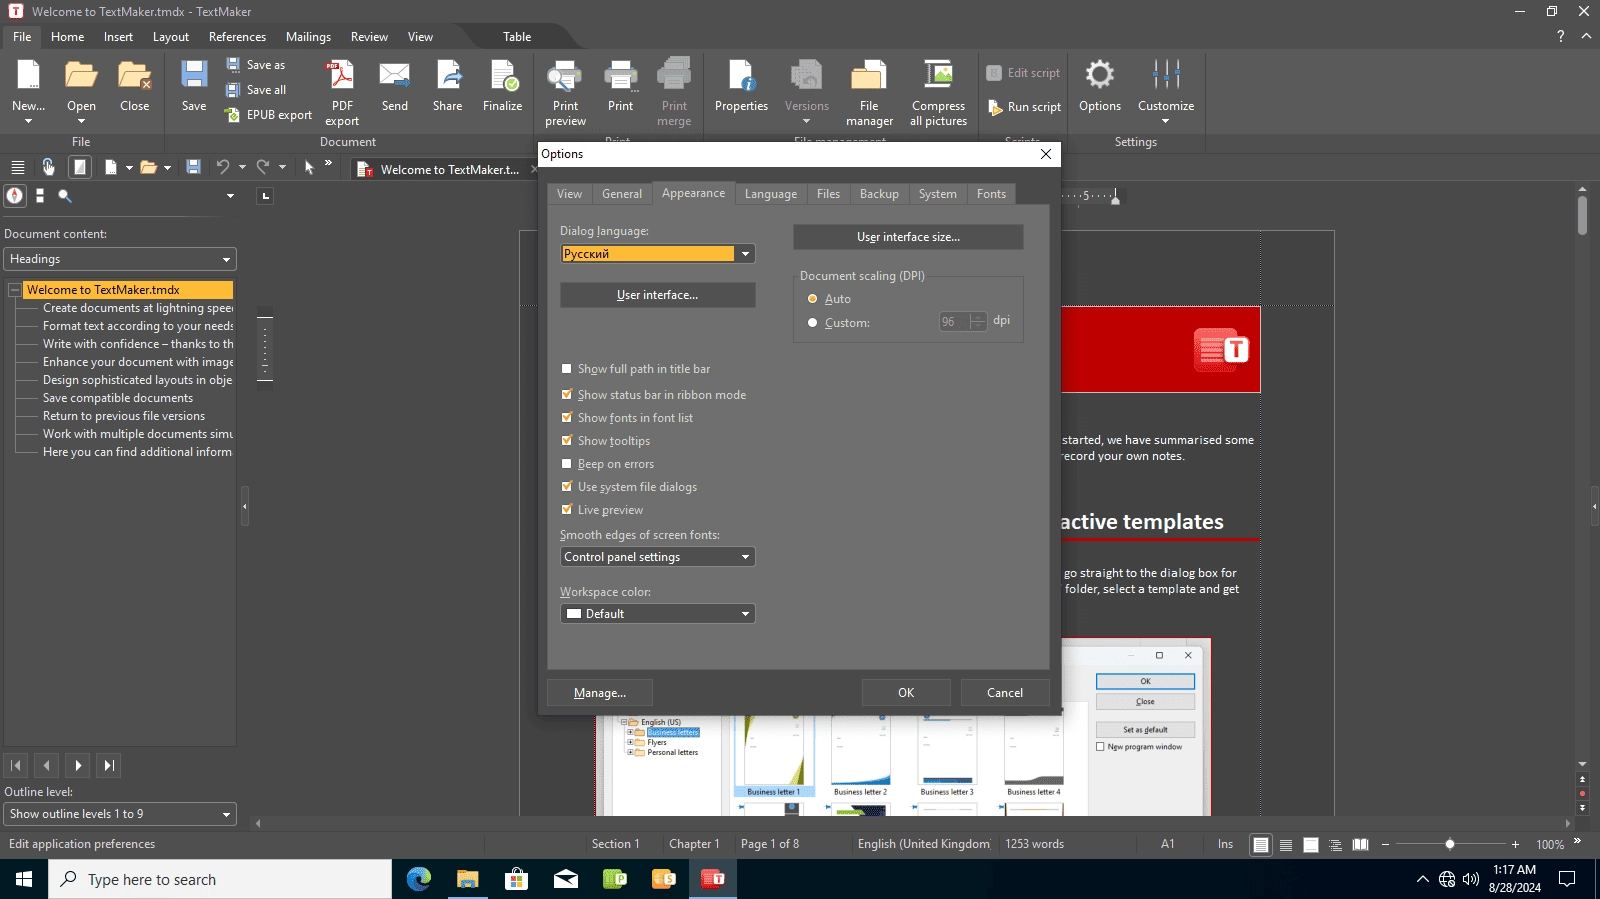Open the Fonts tab in Options

click(x=991, y=194)
